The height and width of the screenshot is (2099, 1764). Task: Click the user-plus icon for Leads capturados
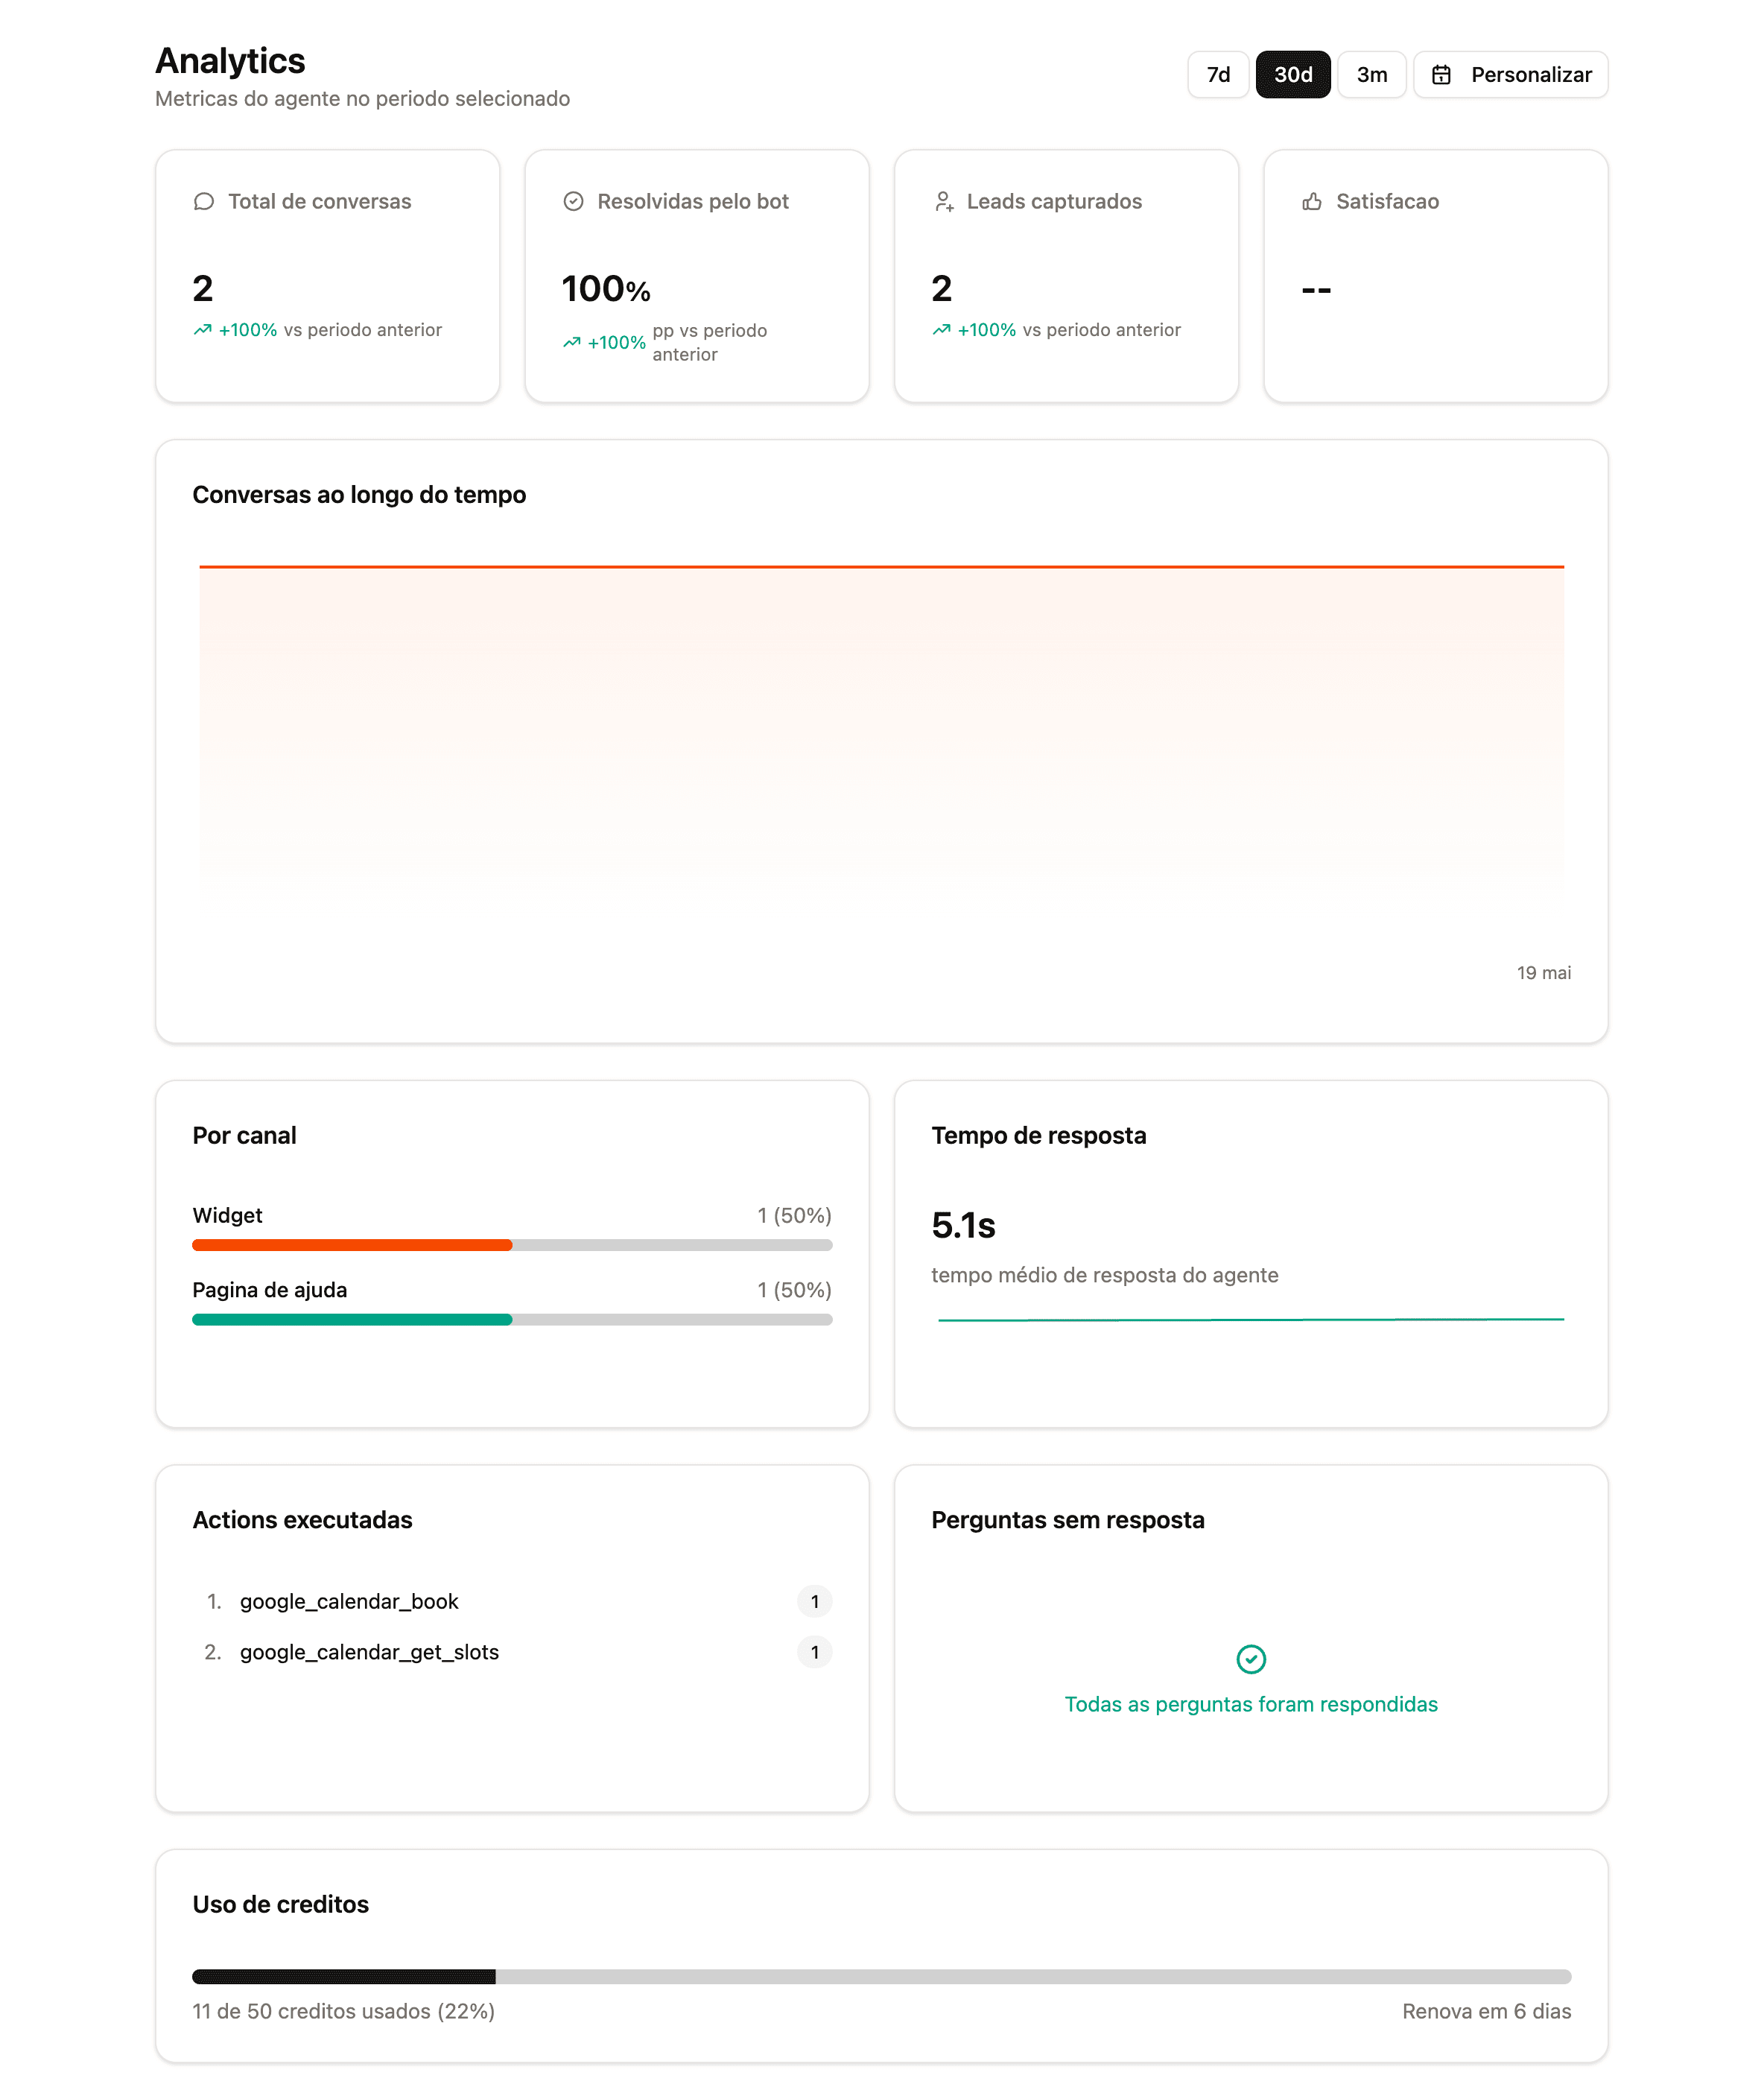click(x=943, y=202)
